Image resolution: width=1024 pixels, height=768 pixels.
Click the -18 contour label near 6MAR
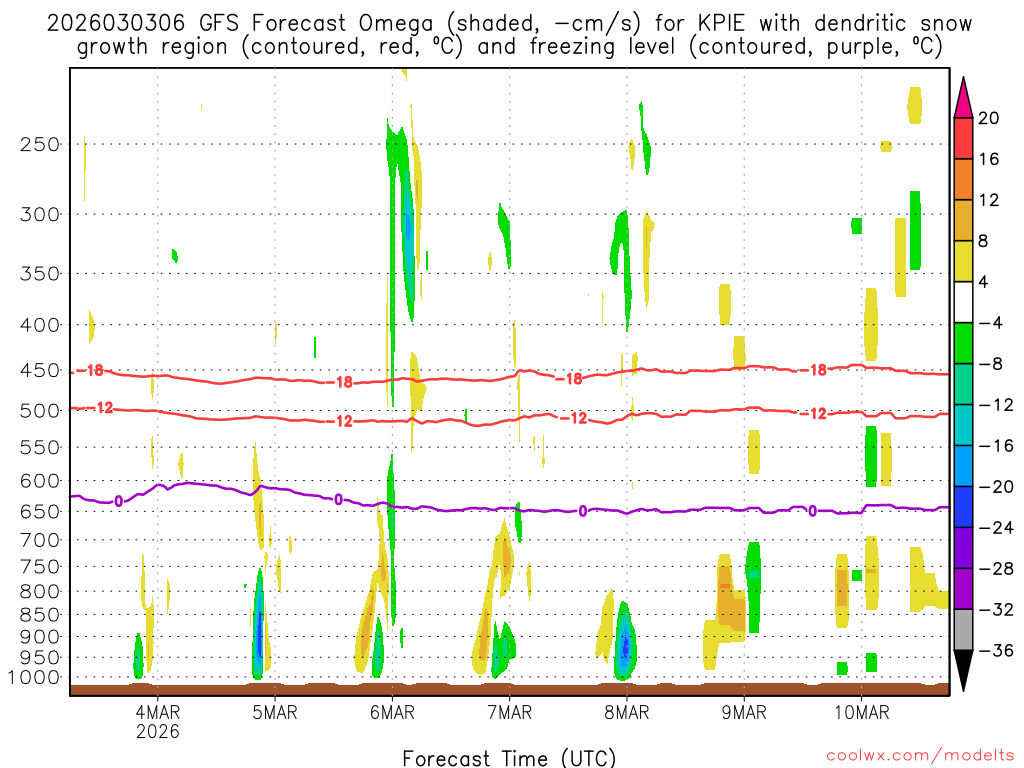(341, 382)
